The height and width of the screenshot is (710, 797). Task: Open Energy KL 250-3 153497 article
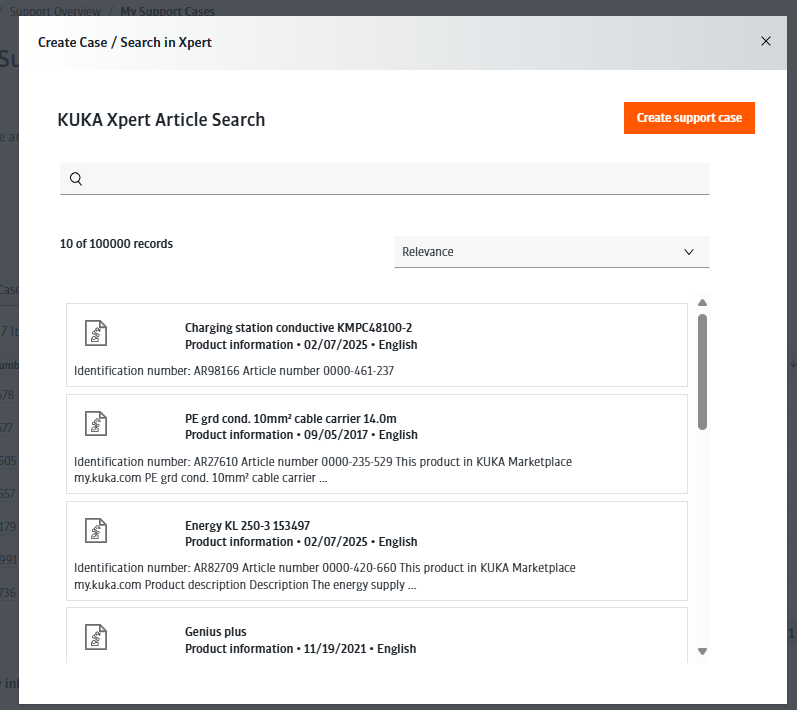pyautogui.click(x=248, y=526)
